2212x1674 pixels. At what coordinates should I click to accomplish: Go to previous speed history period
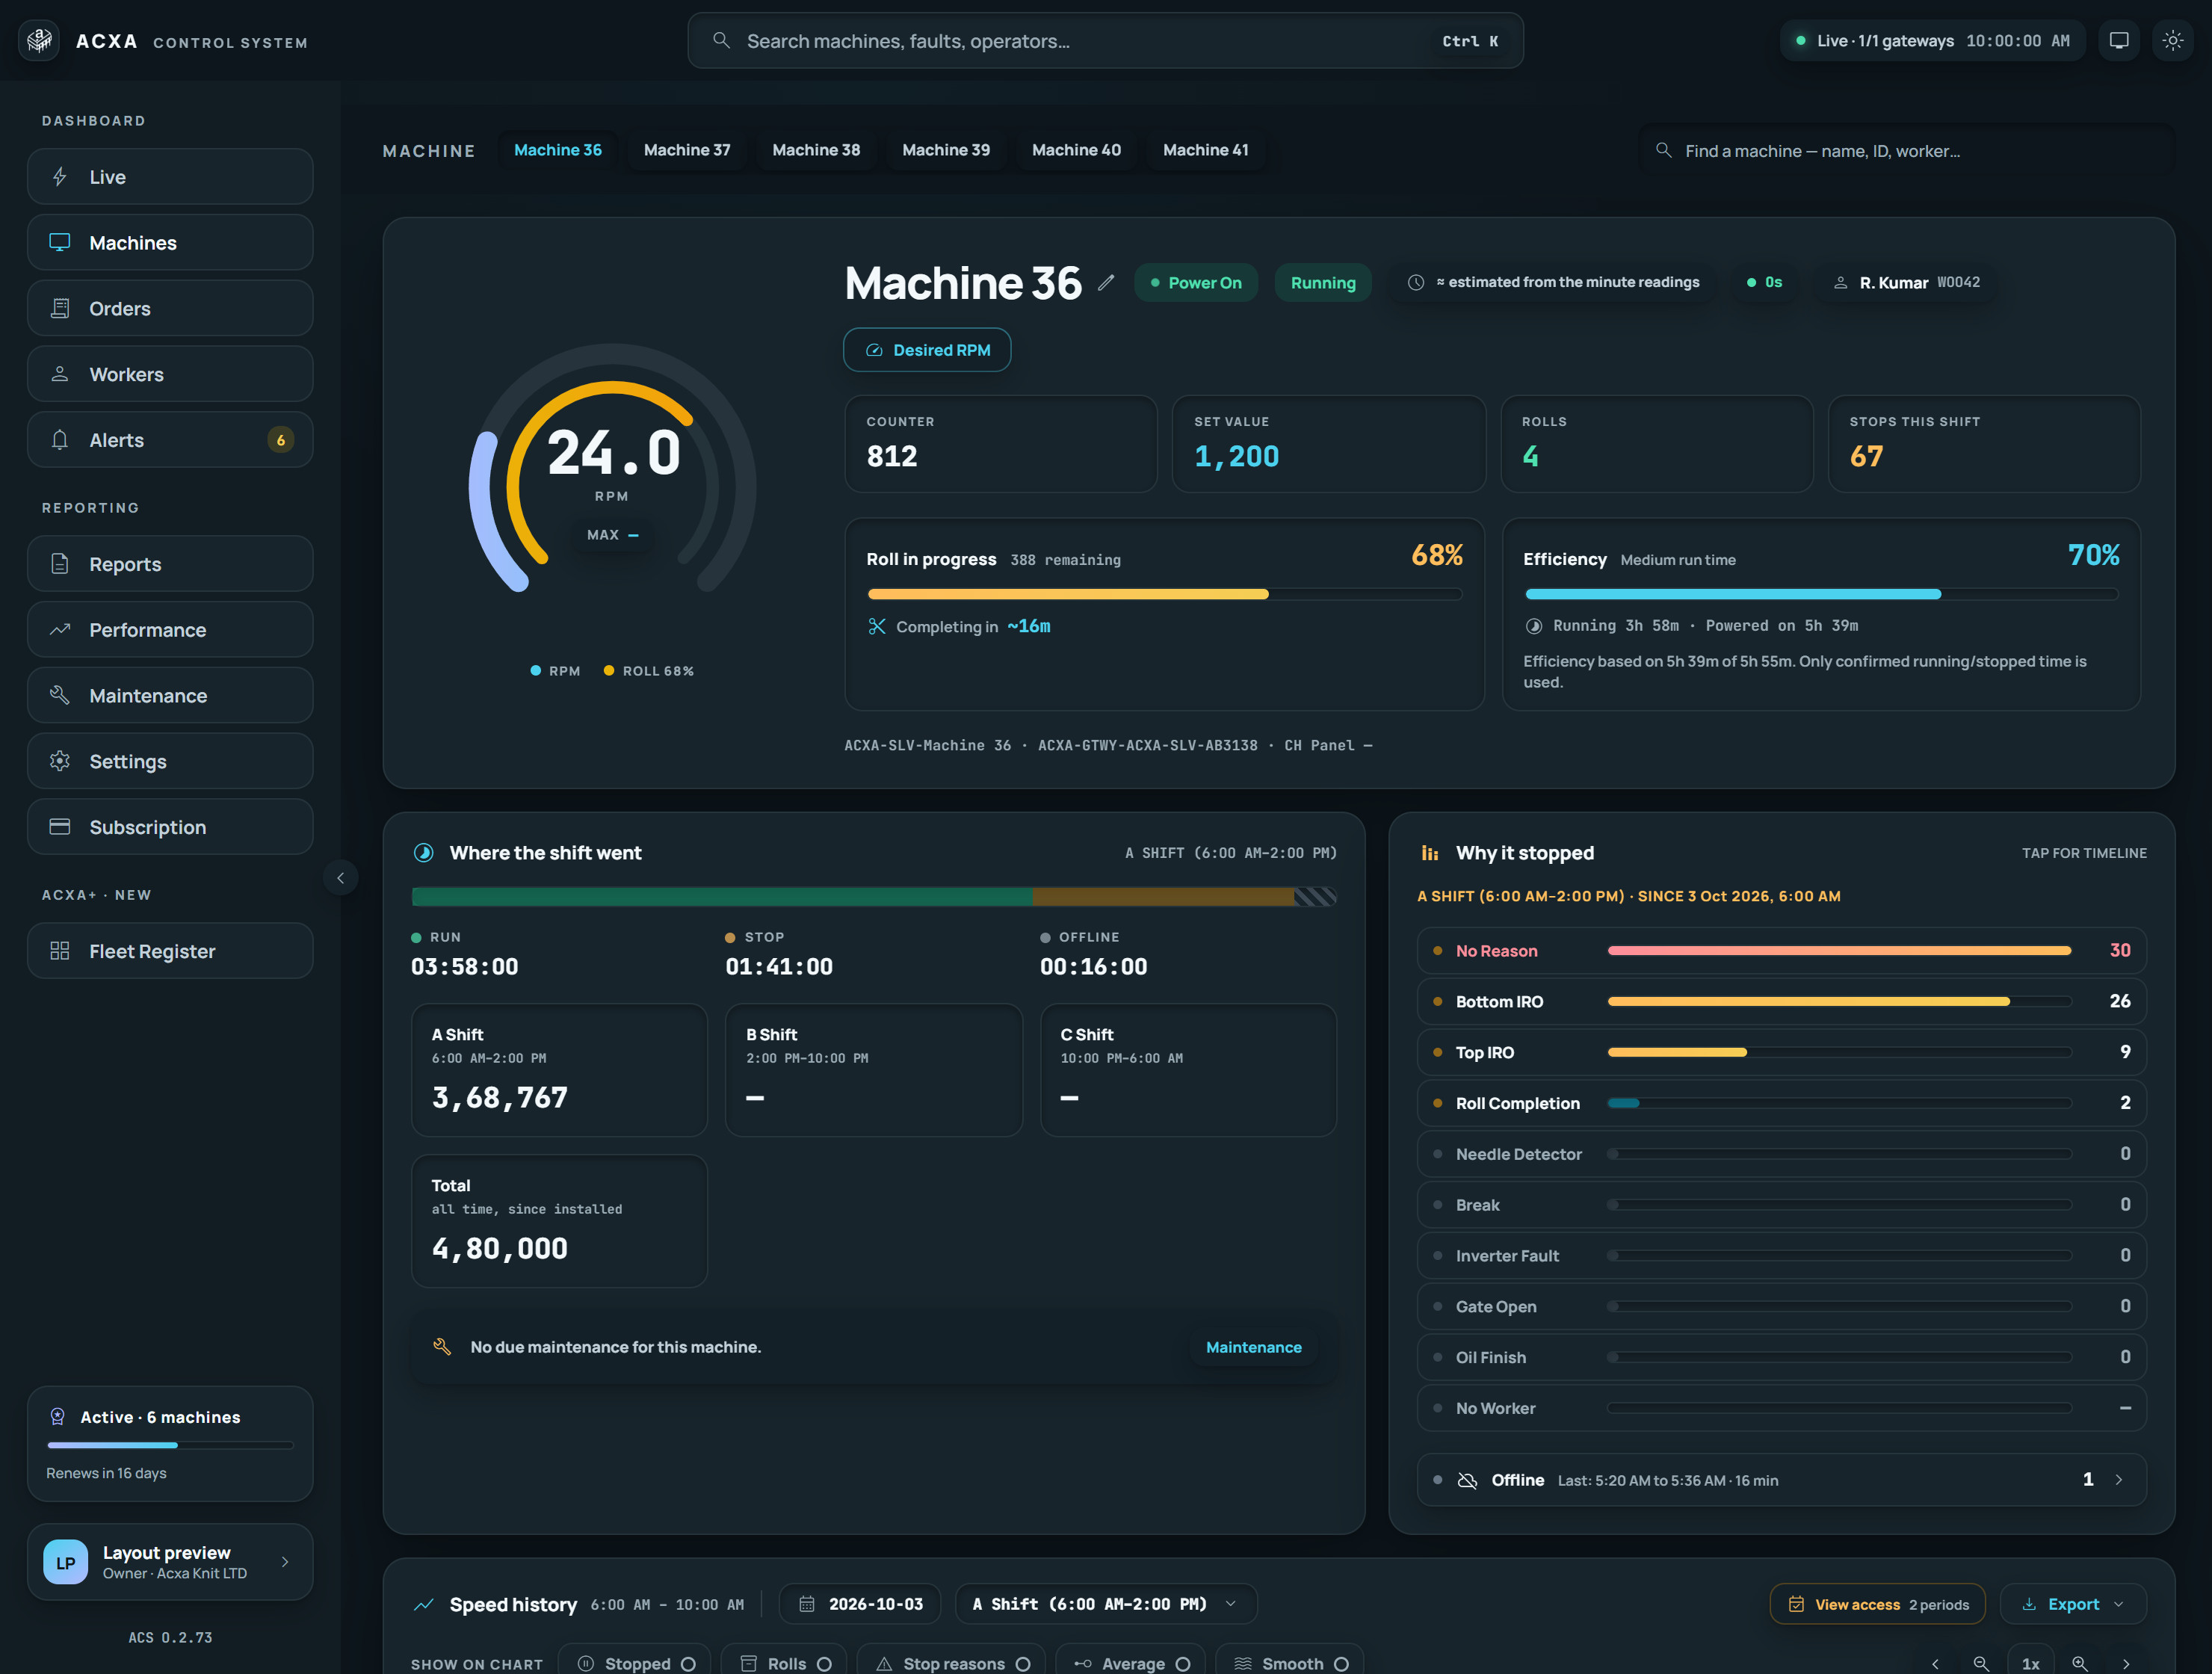(1935, 1663)
